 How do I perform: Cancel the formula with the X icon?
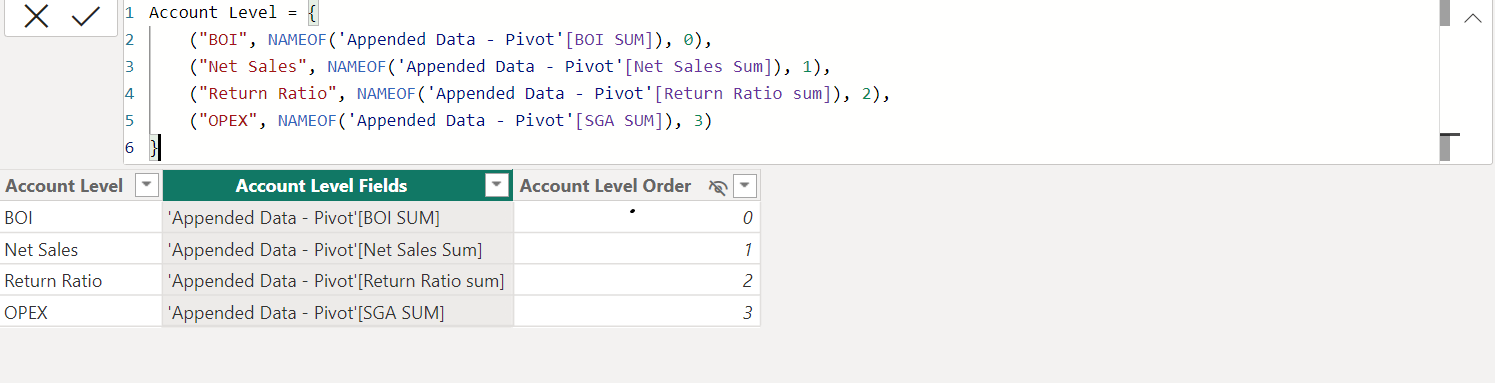point(36,17)
